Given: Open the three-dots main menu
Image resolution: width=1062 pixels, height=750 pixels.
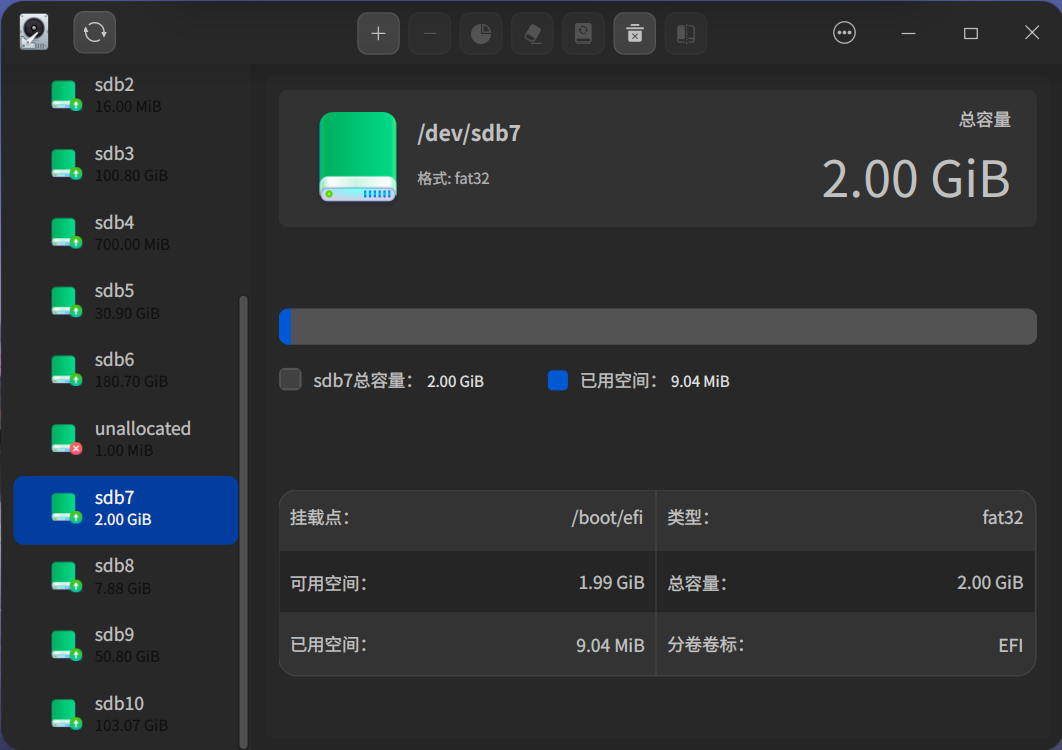Looking at the screenshot, I should pos(844,33).
